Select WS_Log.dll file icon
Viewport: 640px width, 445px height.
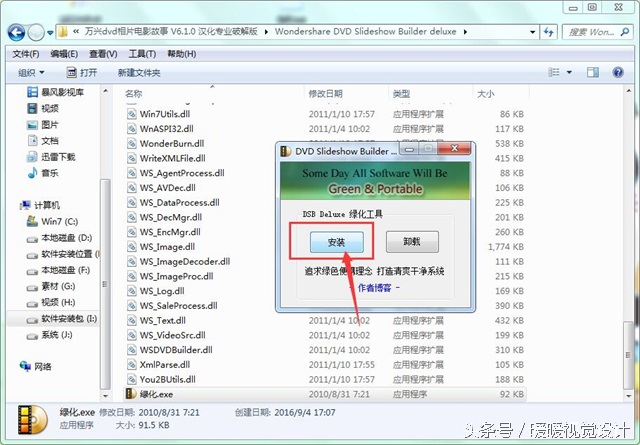click(x=131, y=291)
